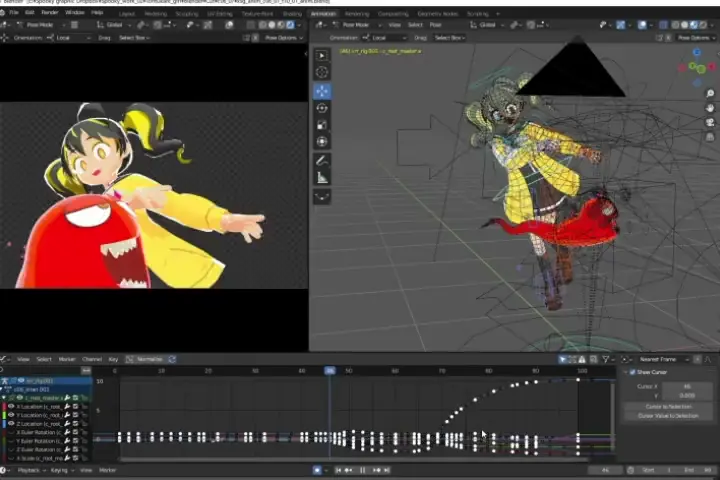The width and height of the screenshot is (720, 480).
Task: Click the current frame marker in graph editor
Action: point(330,370)
